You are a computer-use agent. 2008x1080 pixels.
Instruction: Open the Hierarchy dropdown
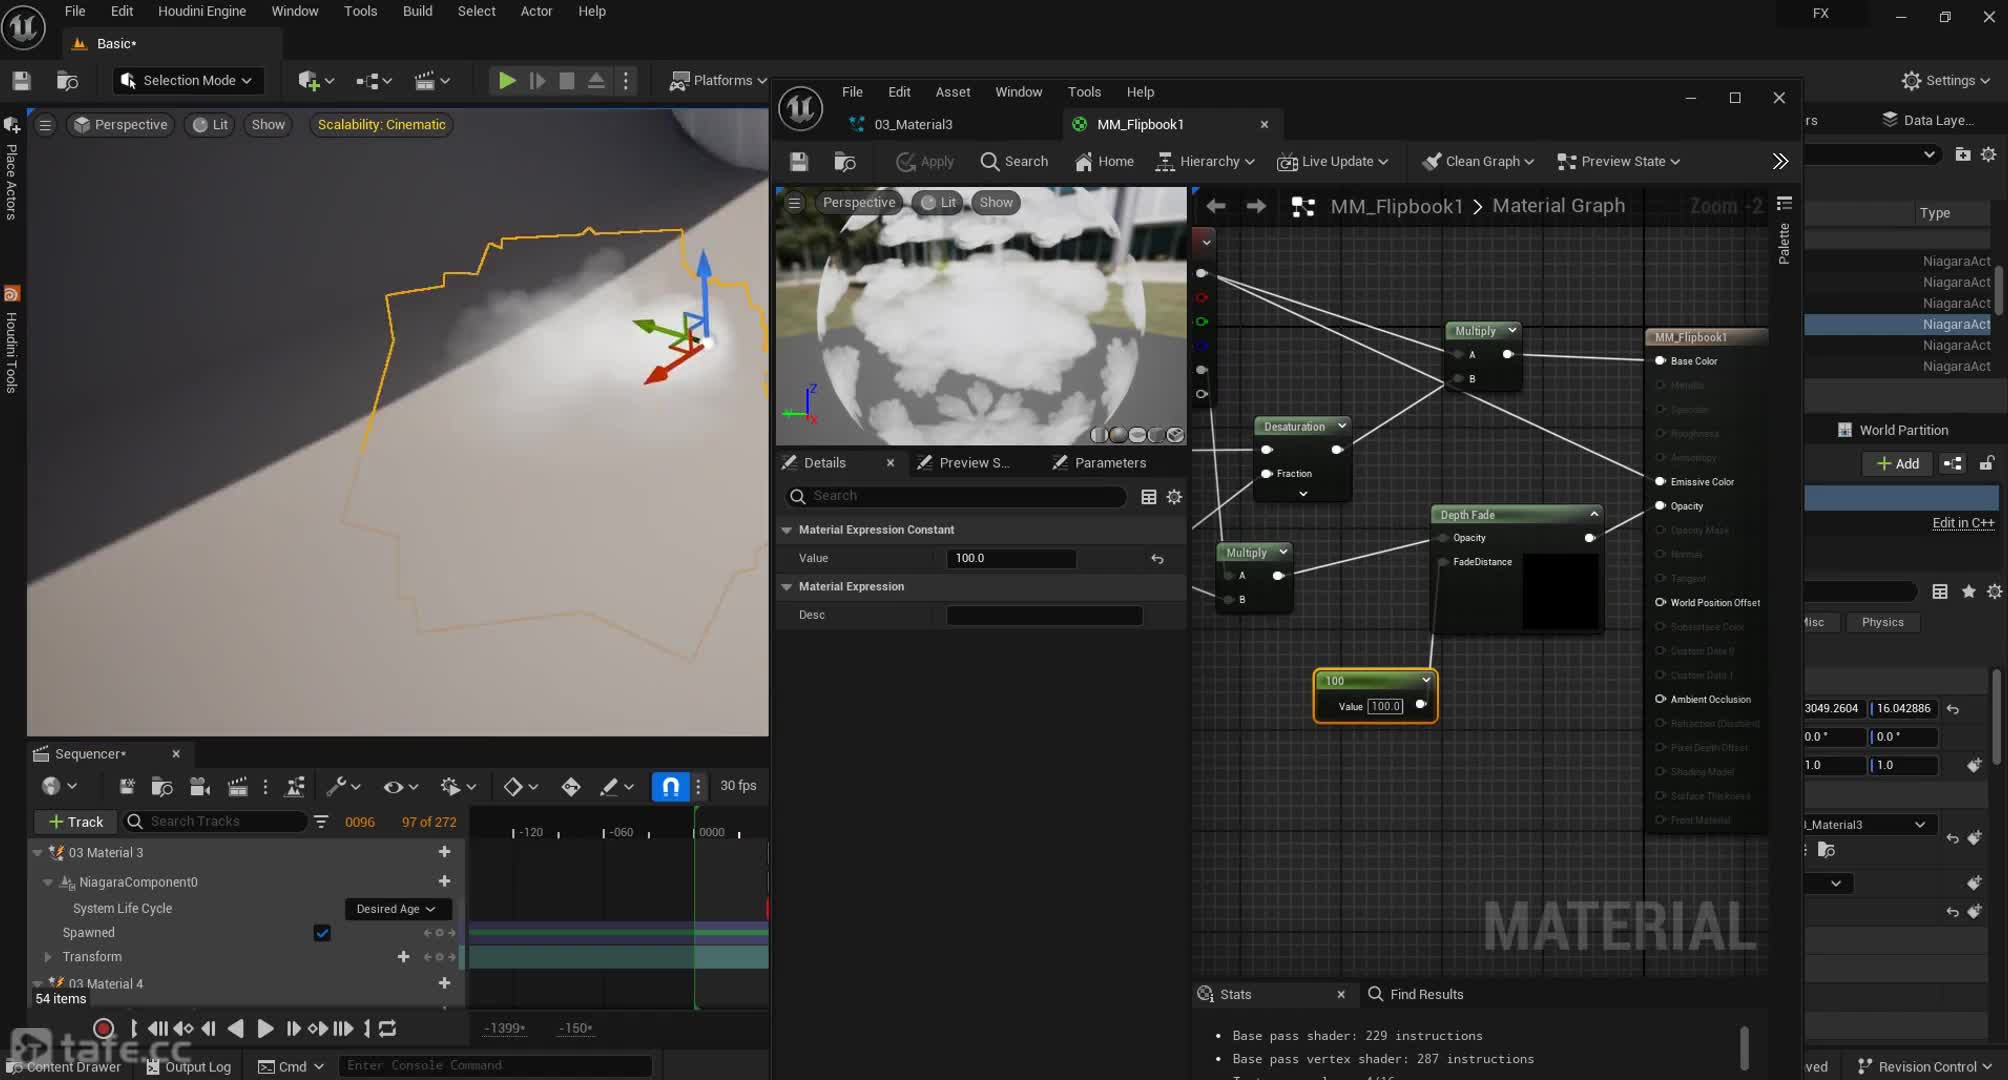coord(1205,161)
